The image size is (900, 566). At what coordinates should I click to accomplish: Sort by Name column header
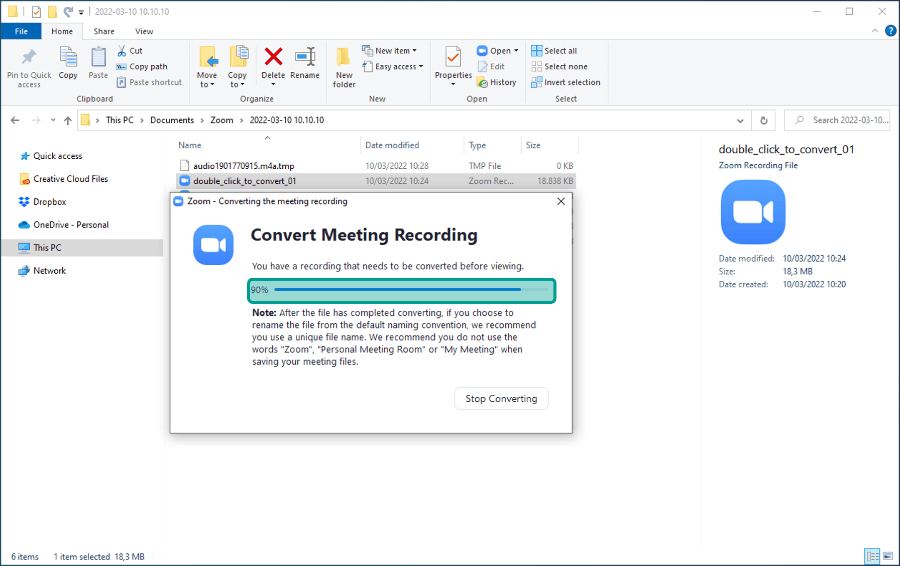189,145
